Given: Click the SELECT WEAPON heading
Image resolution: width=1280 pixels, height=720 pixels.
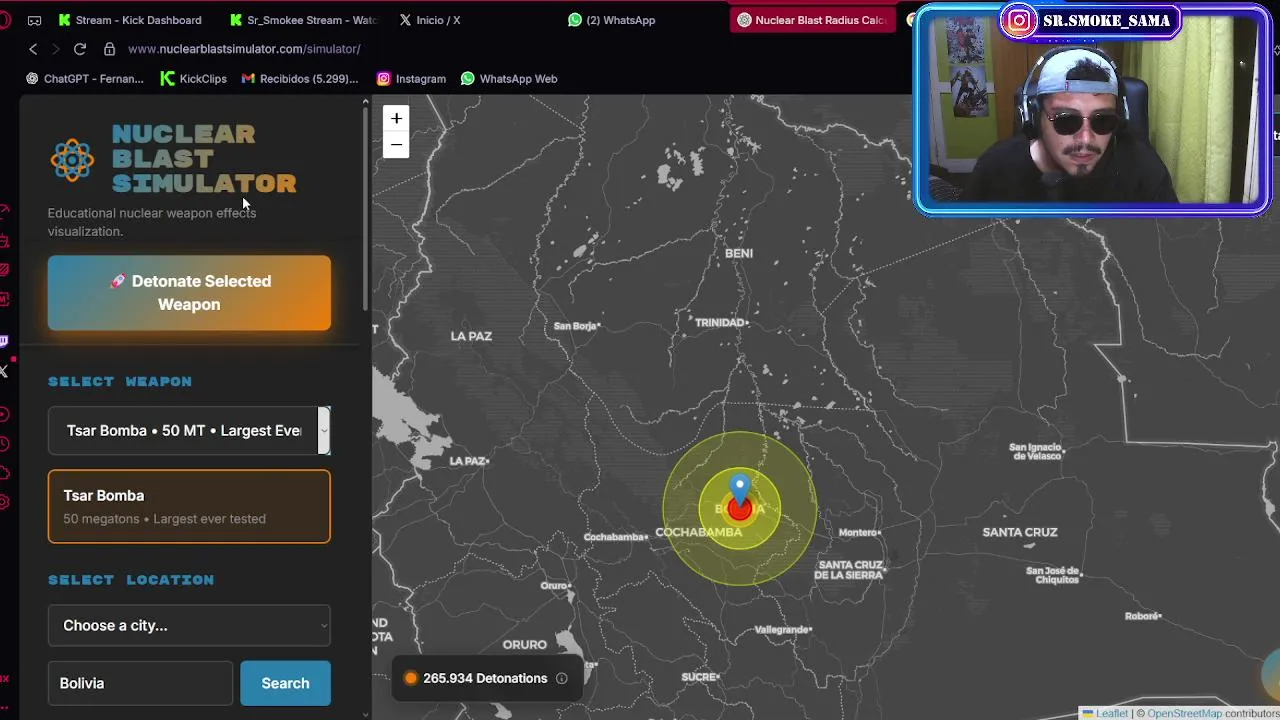Looking at the screenshot, I should (120, 381).
